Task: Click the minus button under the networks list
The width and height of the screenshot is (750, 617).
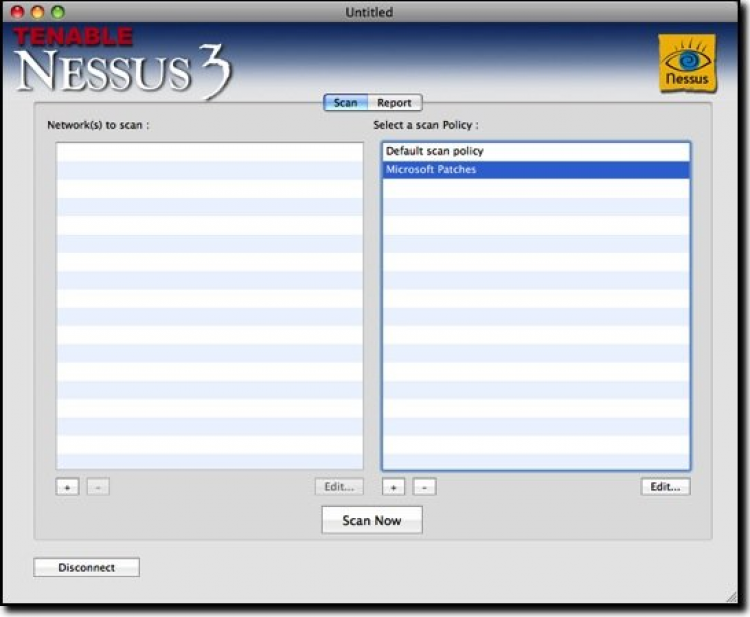Action: (x=98, y=487)
